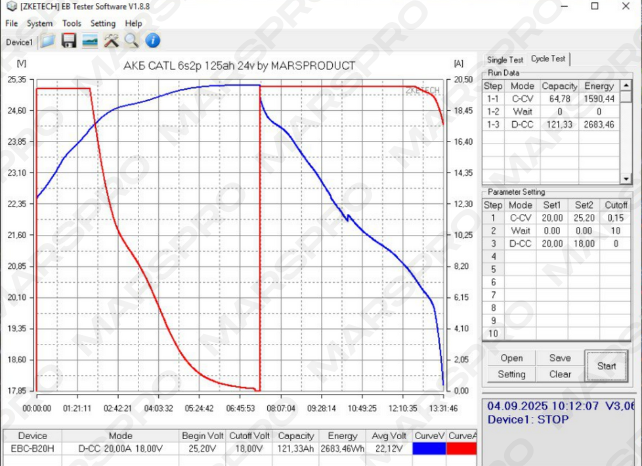Viewport: 642px width, 466px height.
Task: Click the step 4 empty Mode cell
Action: pos(520,257)
